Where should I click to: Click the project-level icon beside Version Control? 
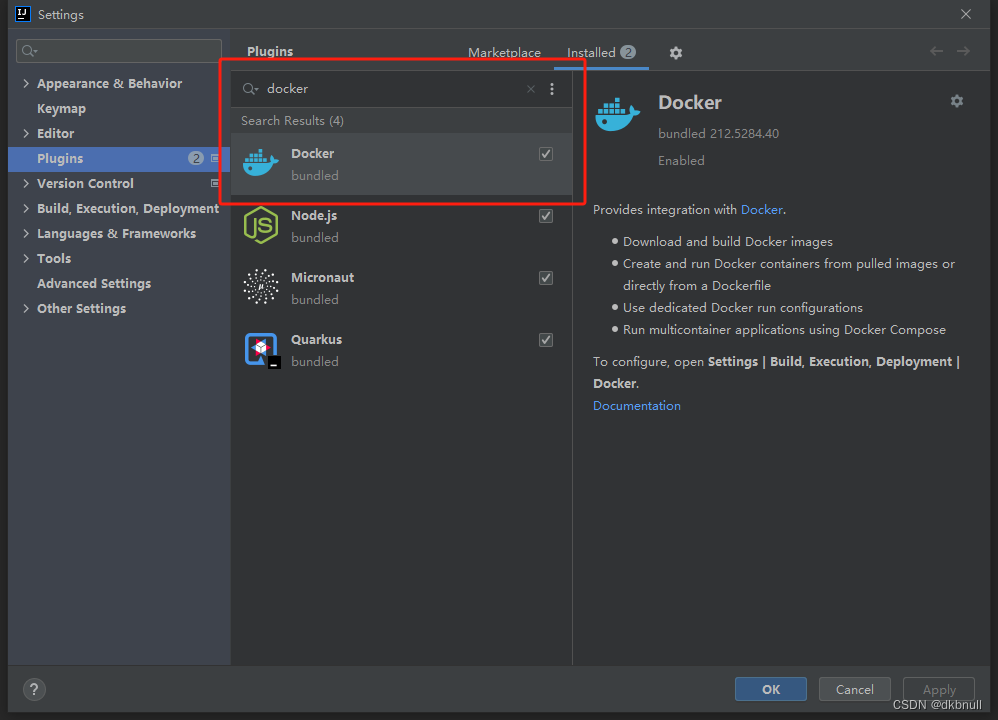[x=214, y=183]
